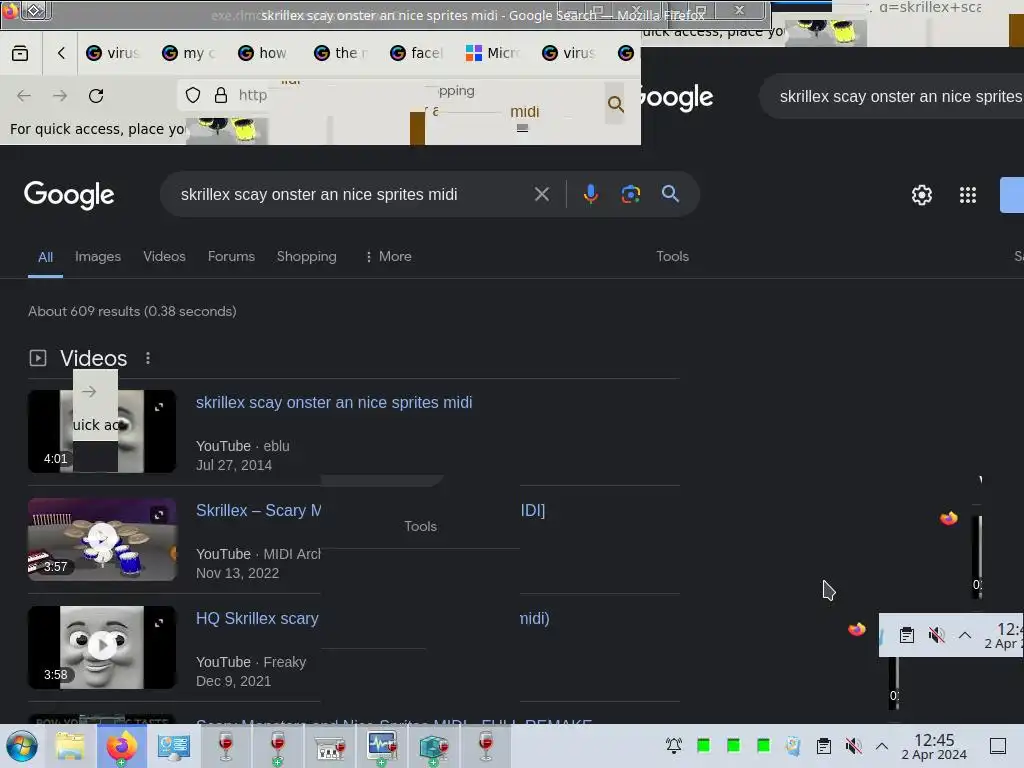Click the 'YouTube · eblu' source text
1024x768 pixels.
242,446
